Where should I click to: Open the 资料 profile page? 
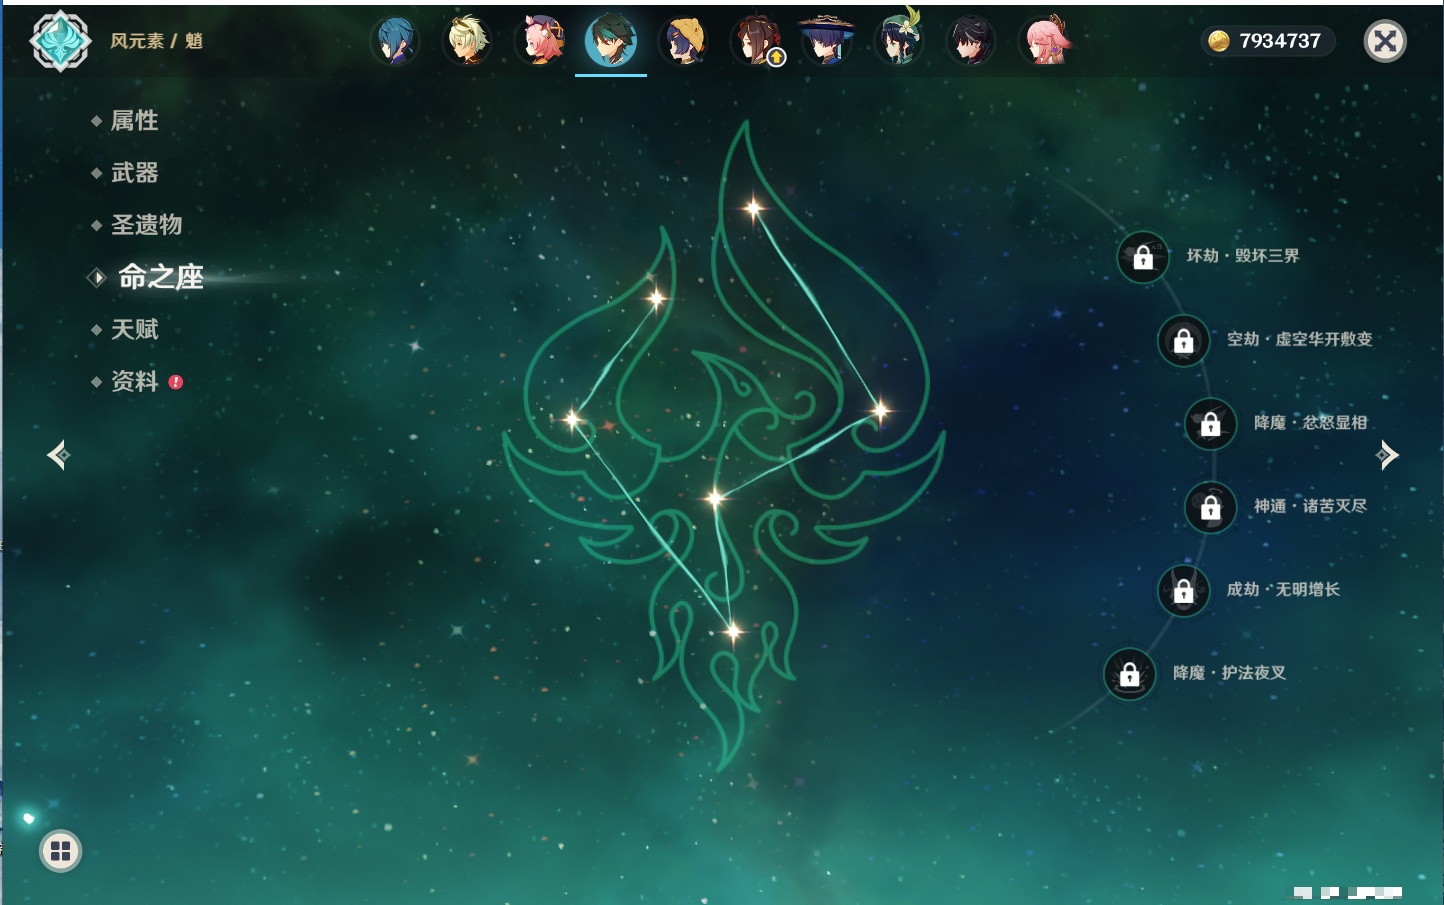pyautogui.click(x=134, y=381)
